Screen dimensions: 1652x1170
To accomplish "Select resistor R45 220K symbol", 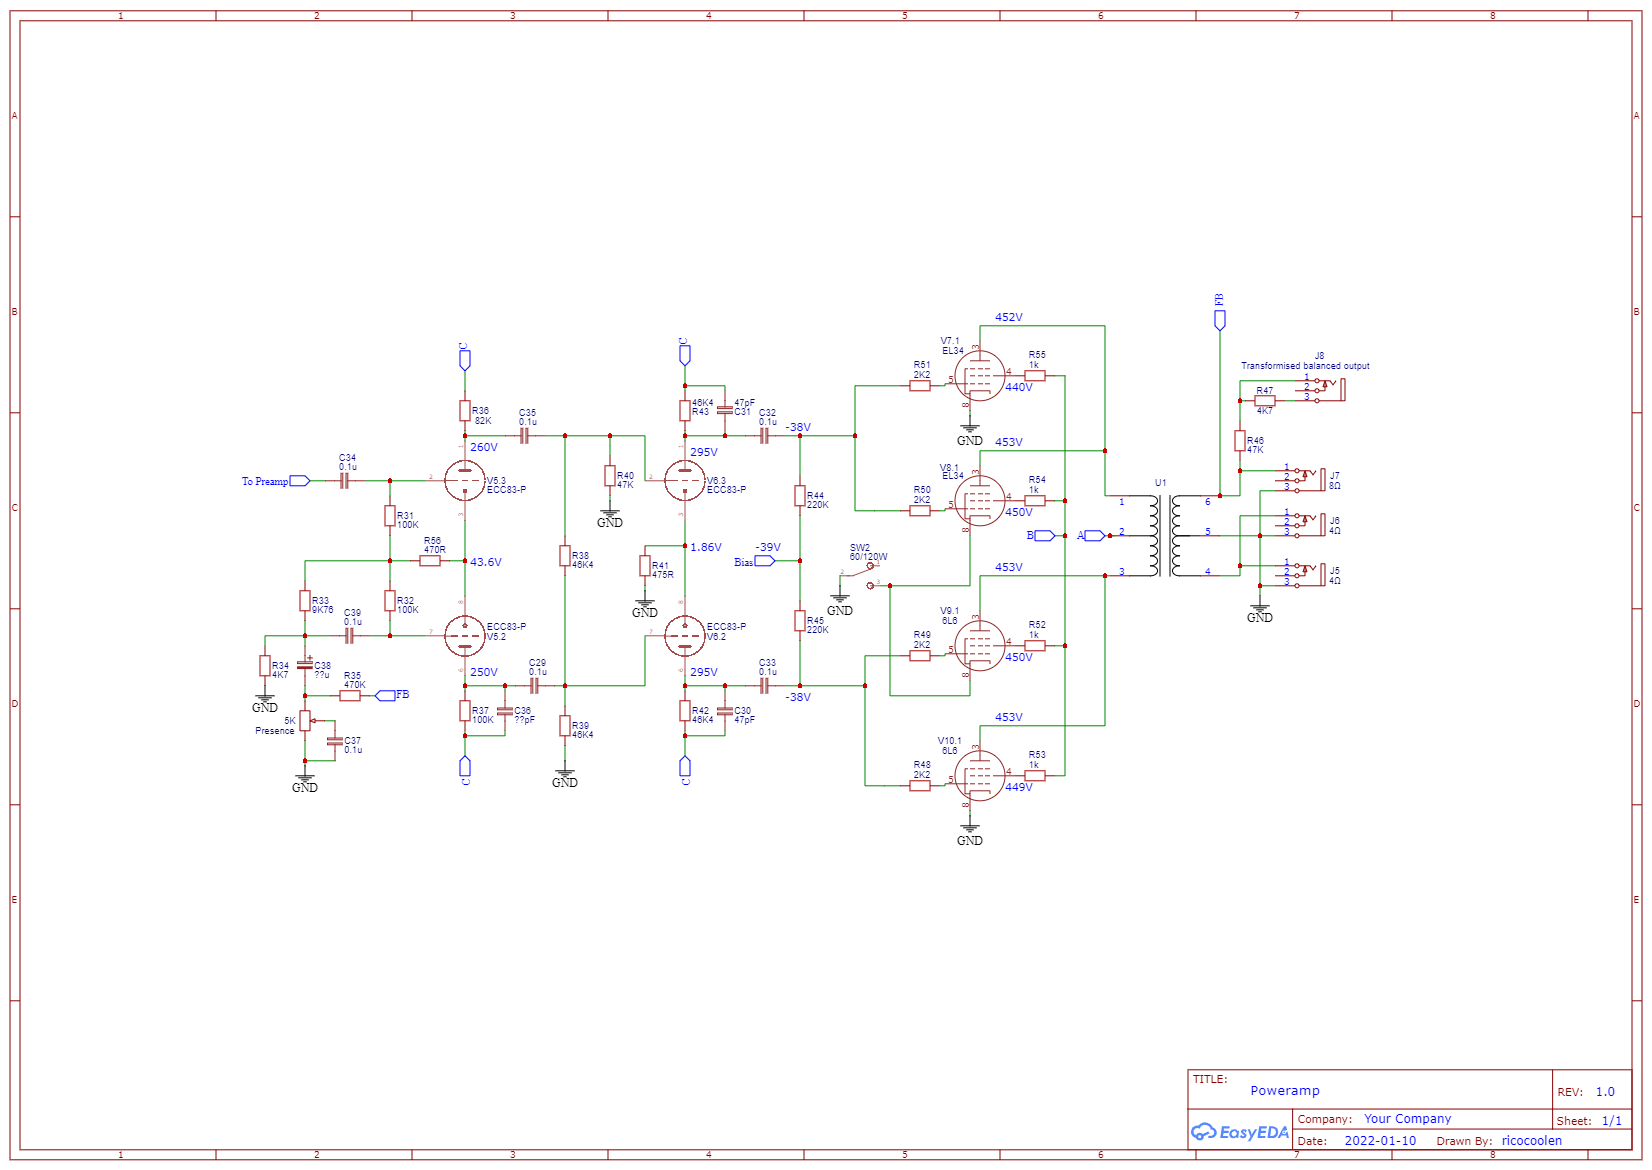I will (800, 621).
